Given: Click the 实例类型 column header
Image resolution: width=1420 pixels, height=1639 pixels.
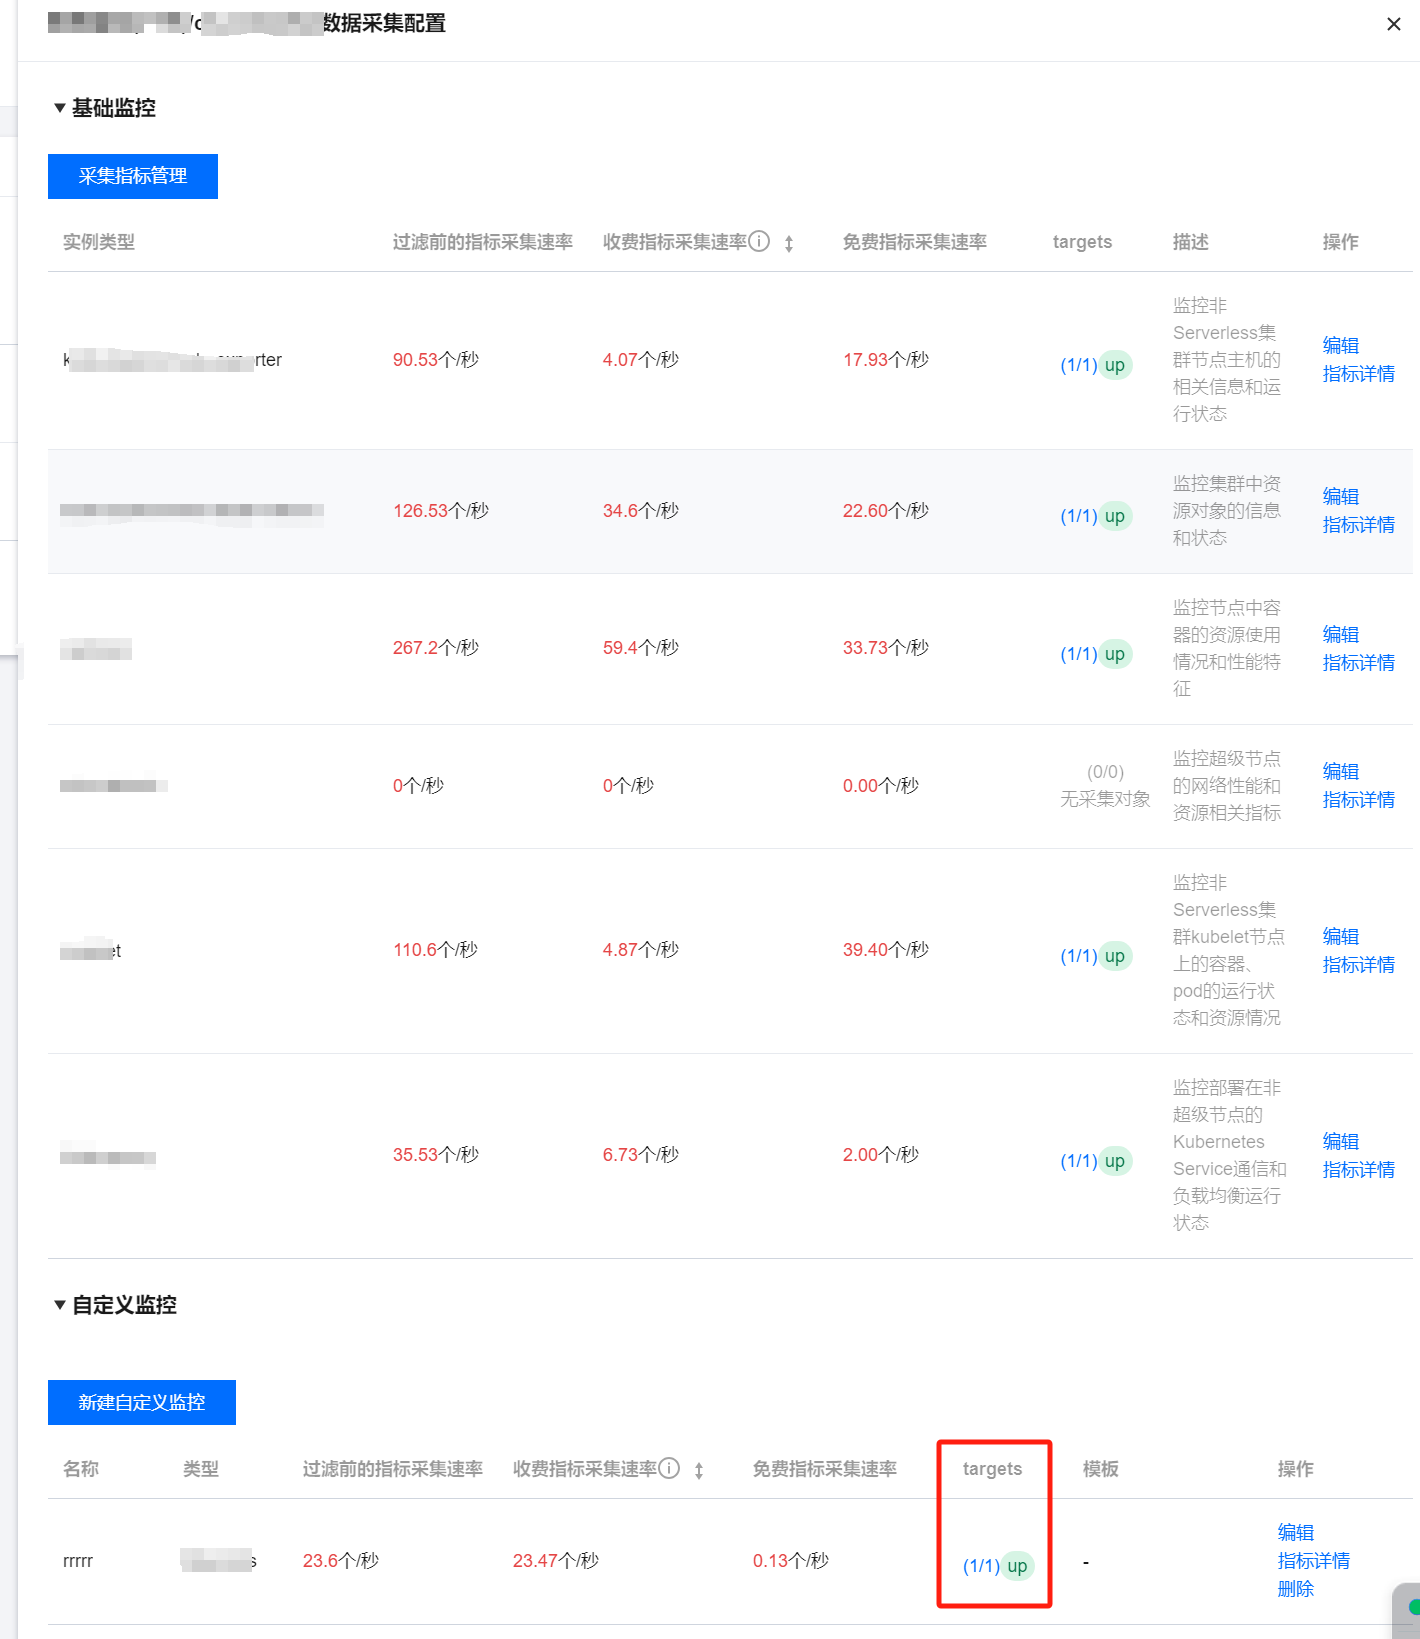Looking at the screenshot, I should (98, 242).
